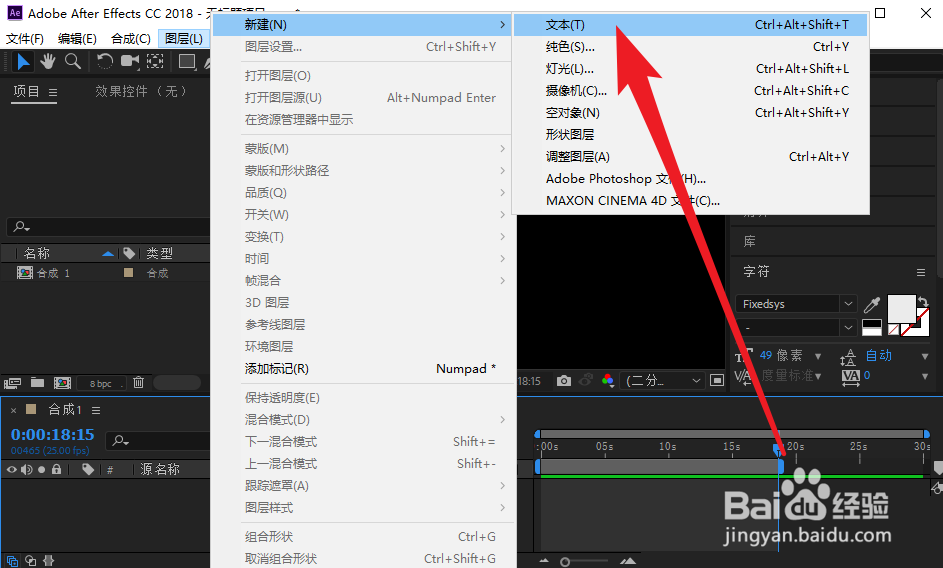Sort project items by 名称 column

[x=36, y=253]
